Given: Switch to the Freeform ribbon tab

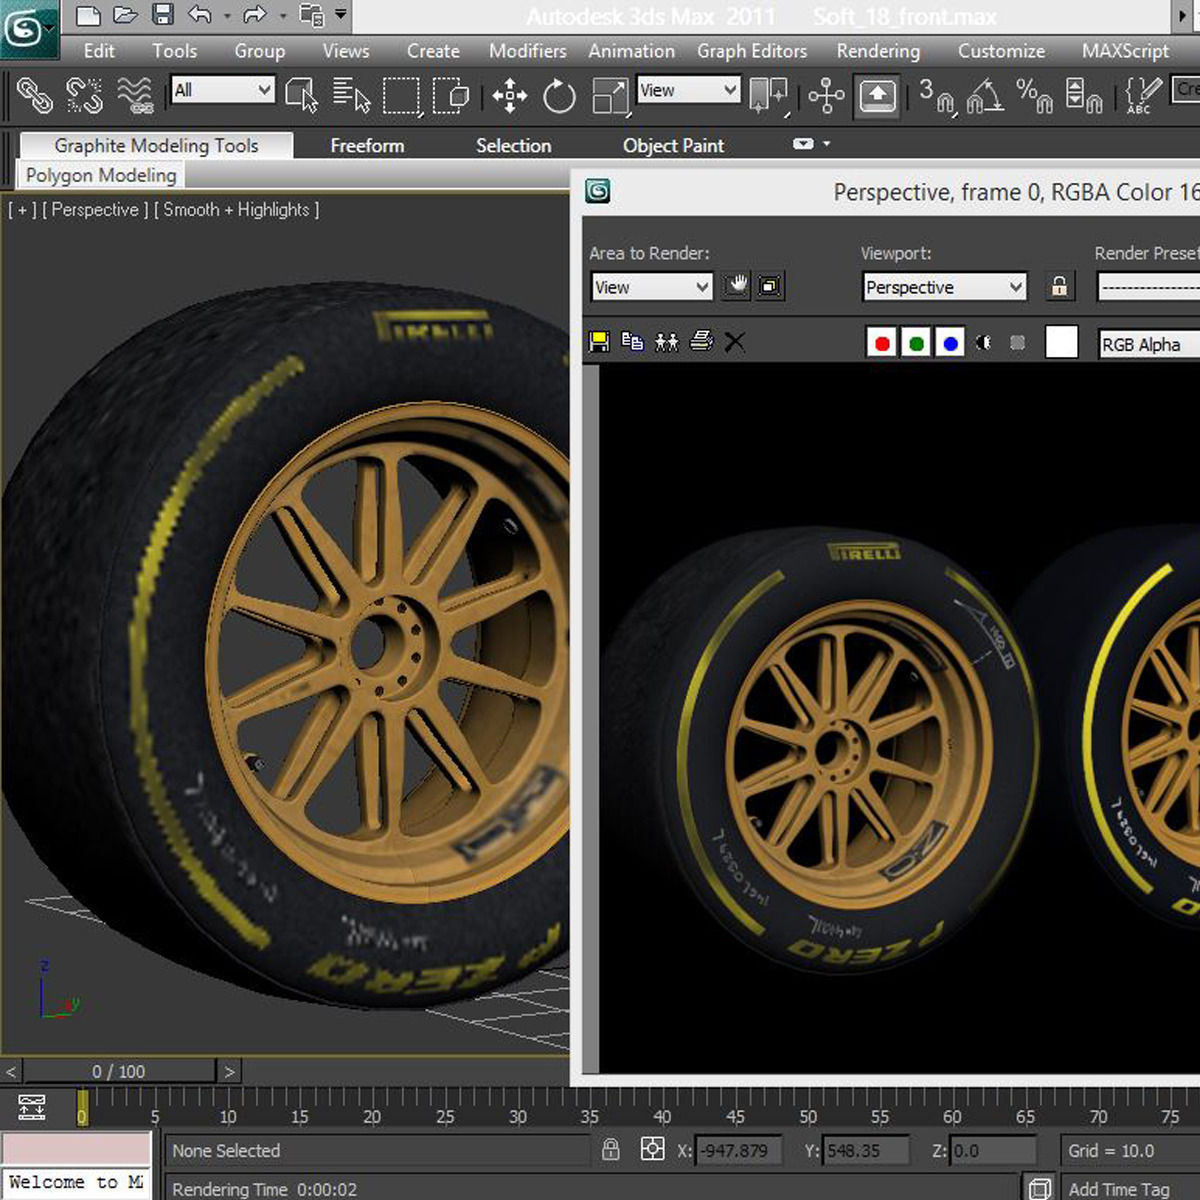Looking at the screenshot, I should (x=367, y=146).
